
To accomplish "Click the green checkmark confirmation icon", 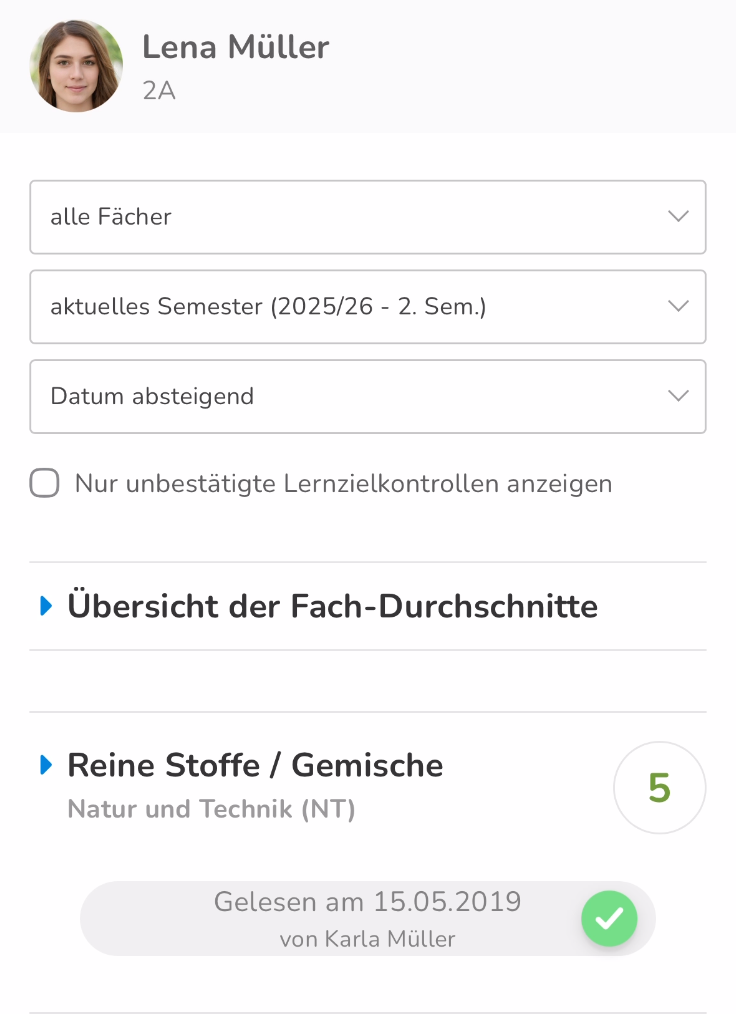I will tap(609, 918).
